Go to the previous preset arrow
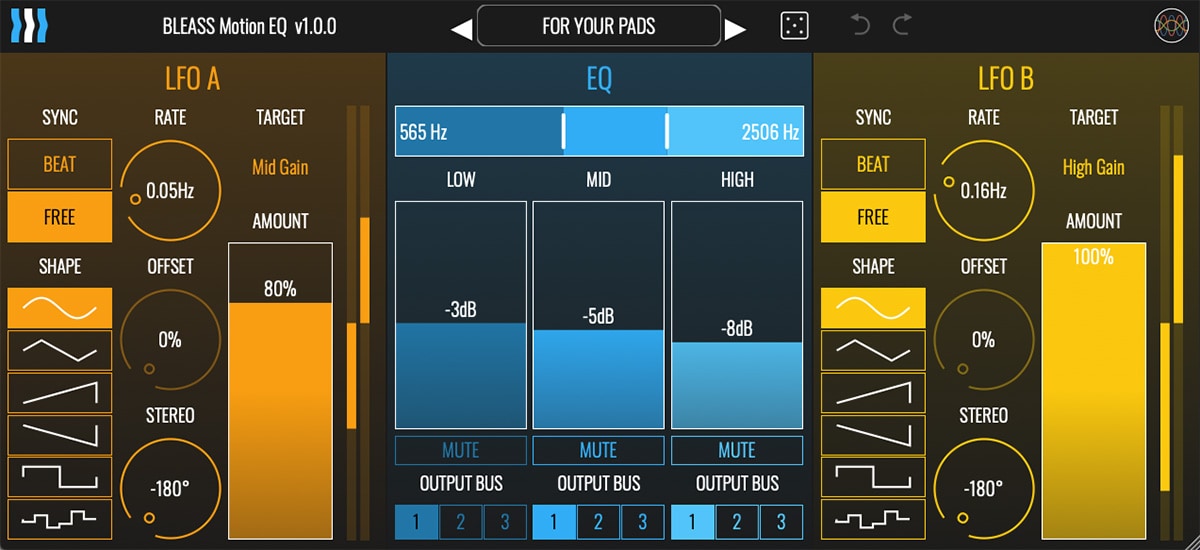The height and width of the screenshot is (550, 1200). pos(461,29)
